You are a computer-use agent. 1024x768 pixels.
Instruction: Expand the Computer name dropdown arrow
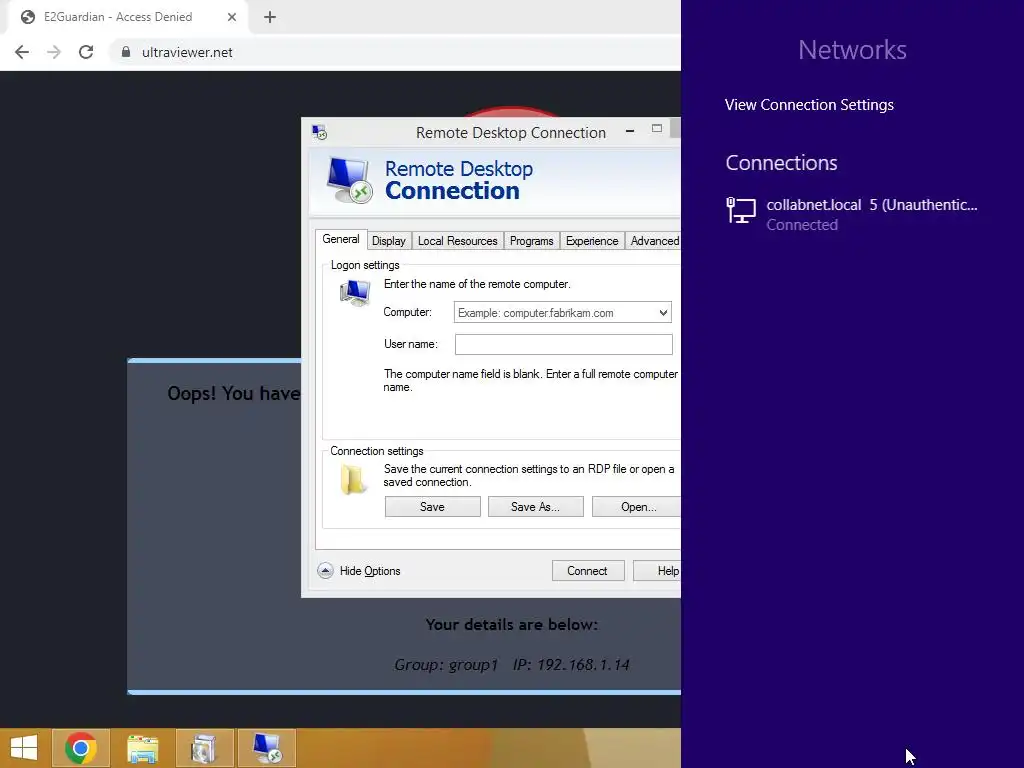[663, 313]
